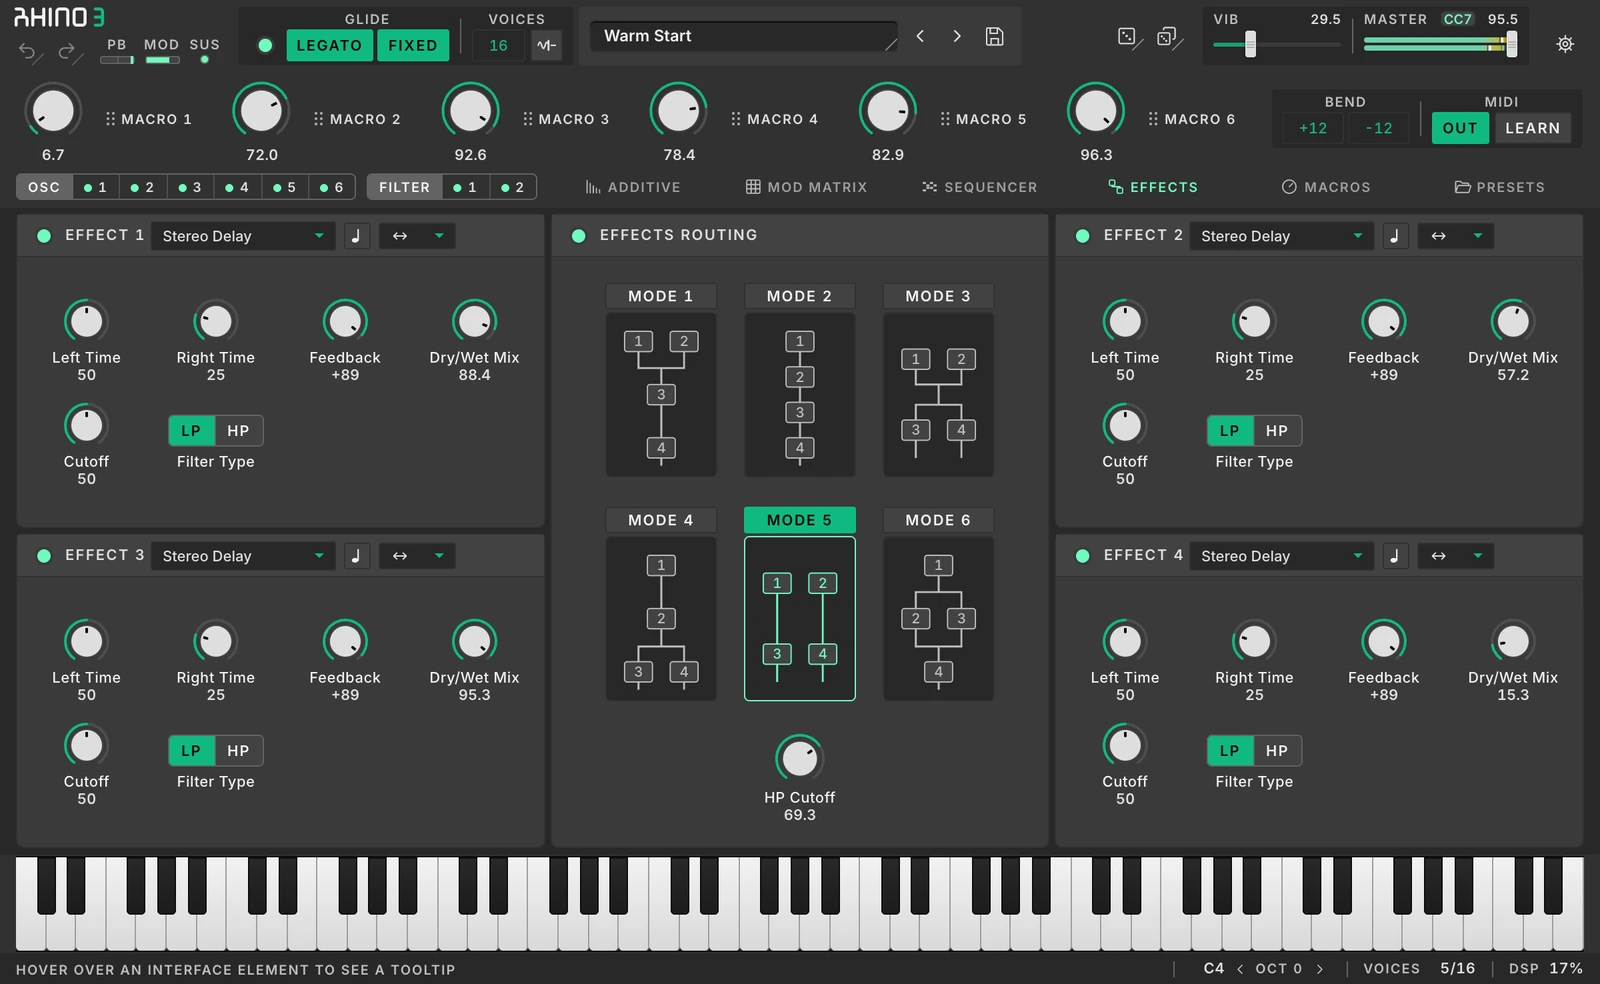The width and height of the screenshot is (1600, 984).
Task: Toggle Effect 3 tempo sync note icon
Action: click(356, 556)
